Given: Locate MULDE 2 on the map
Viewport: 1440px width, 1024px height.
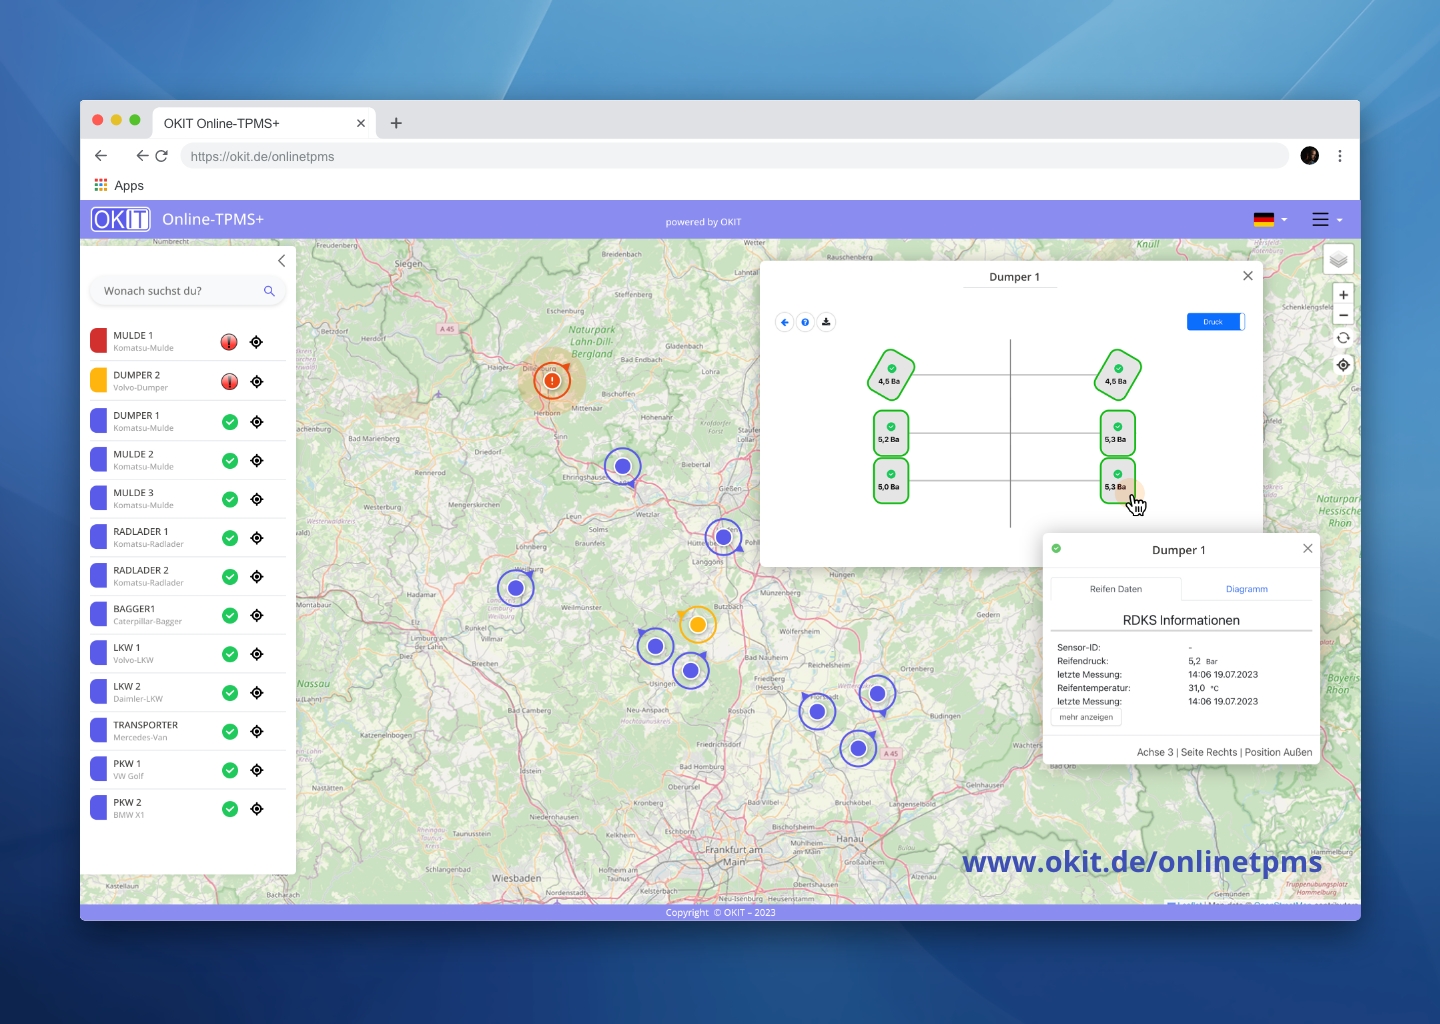Looking at the screenshot, I should (257, 461).
